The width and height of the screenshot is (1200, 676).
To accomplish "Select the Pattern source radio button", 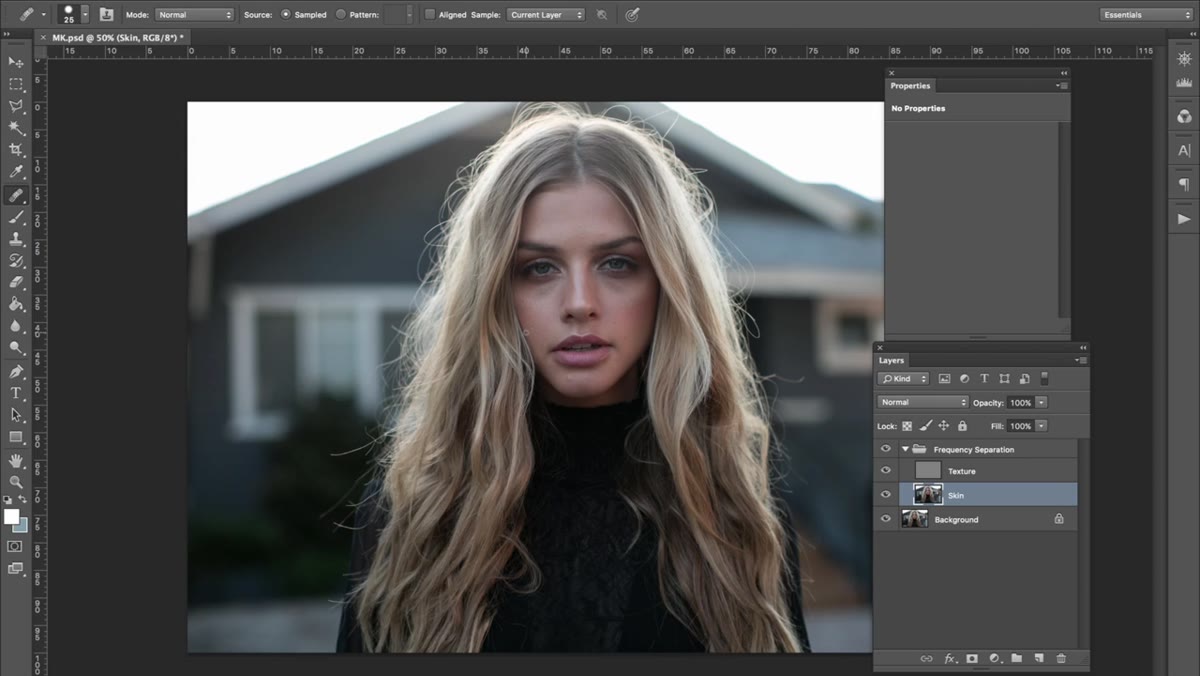I will [x=341, y=14].
